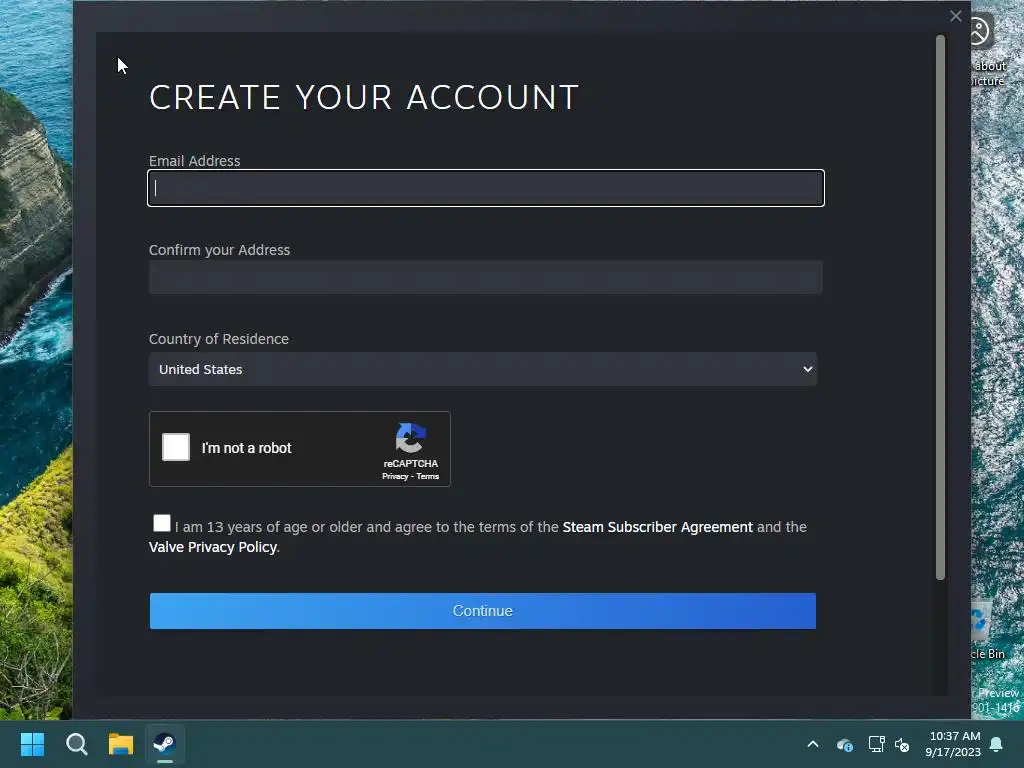
Task: Check the I'm not a robot box
Action: 176,447
